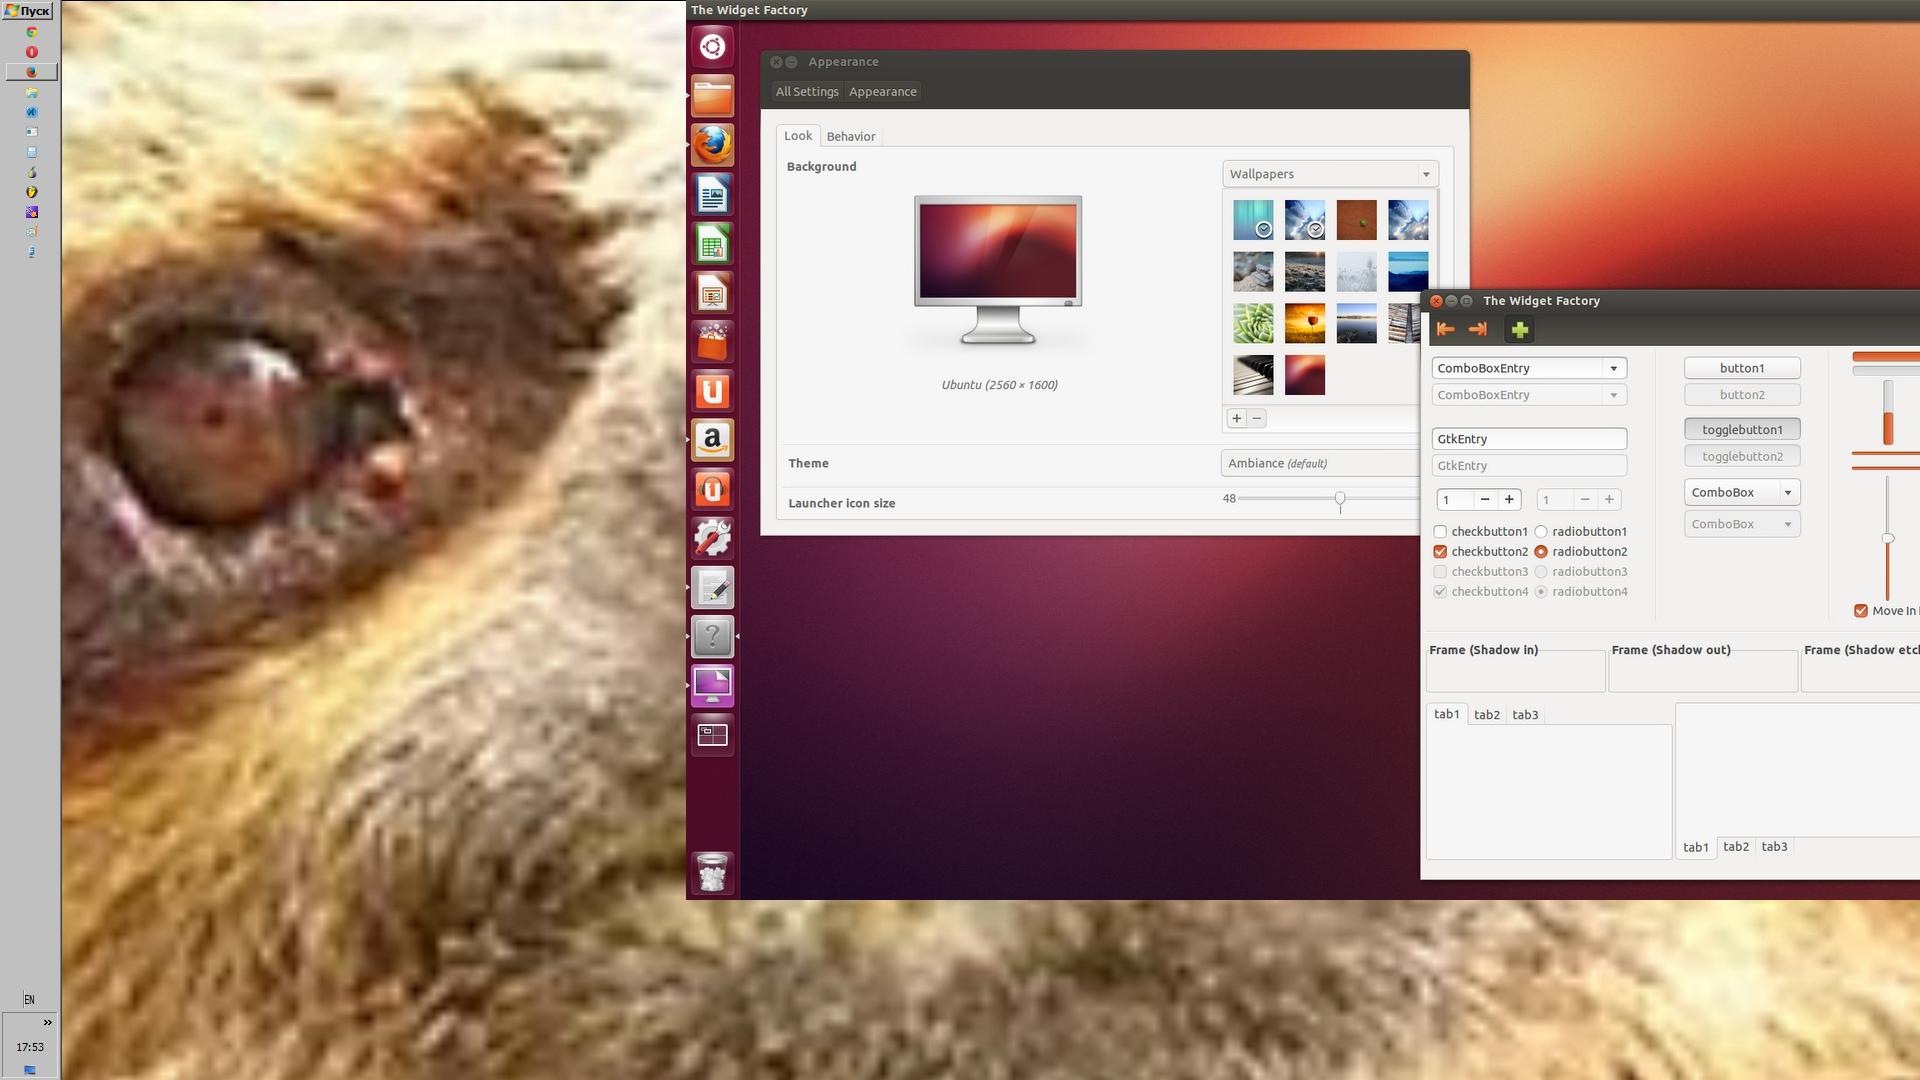Click the orange left arrow toolbar icon
1920x1080 pixels.
(1445, 329)
